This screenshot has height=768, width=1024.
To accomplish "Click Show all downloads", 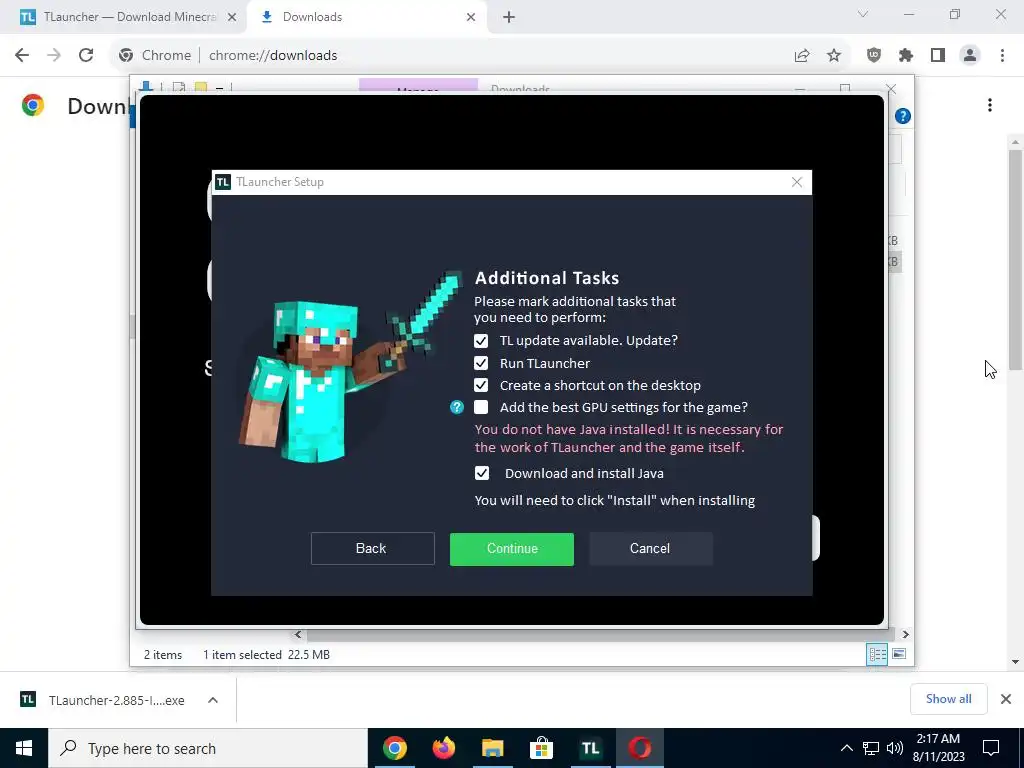I will [948, 699].
